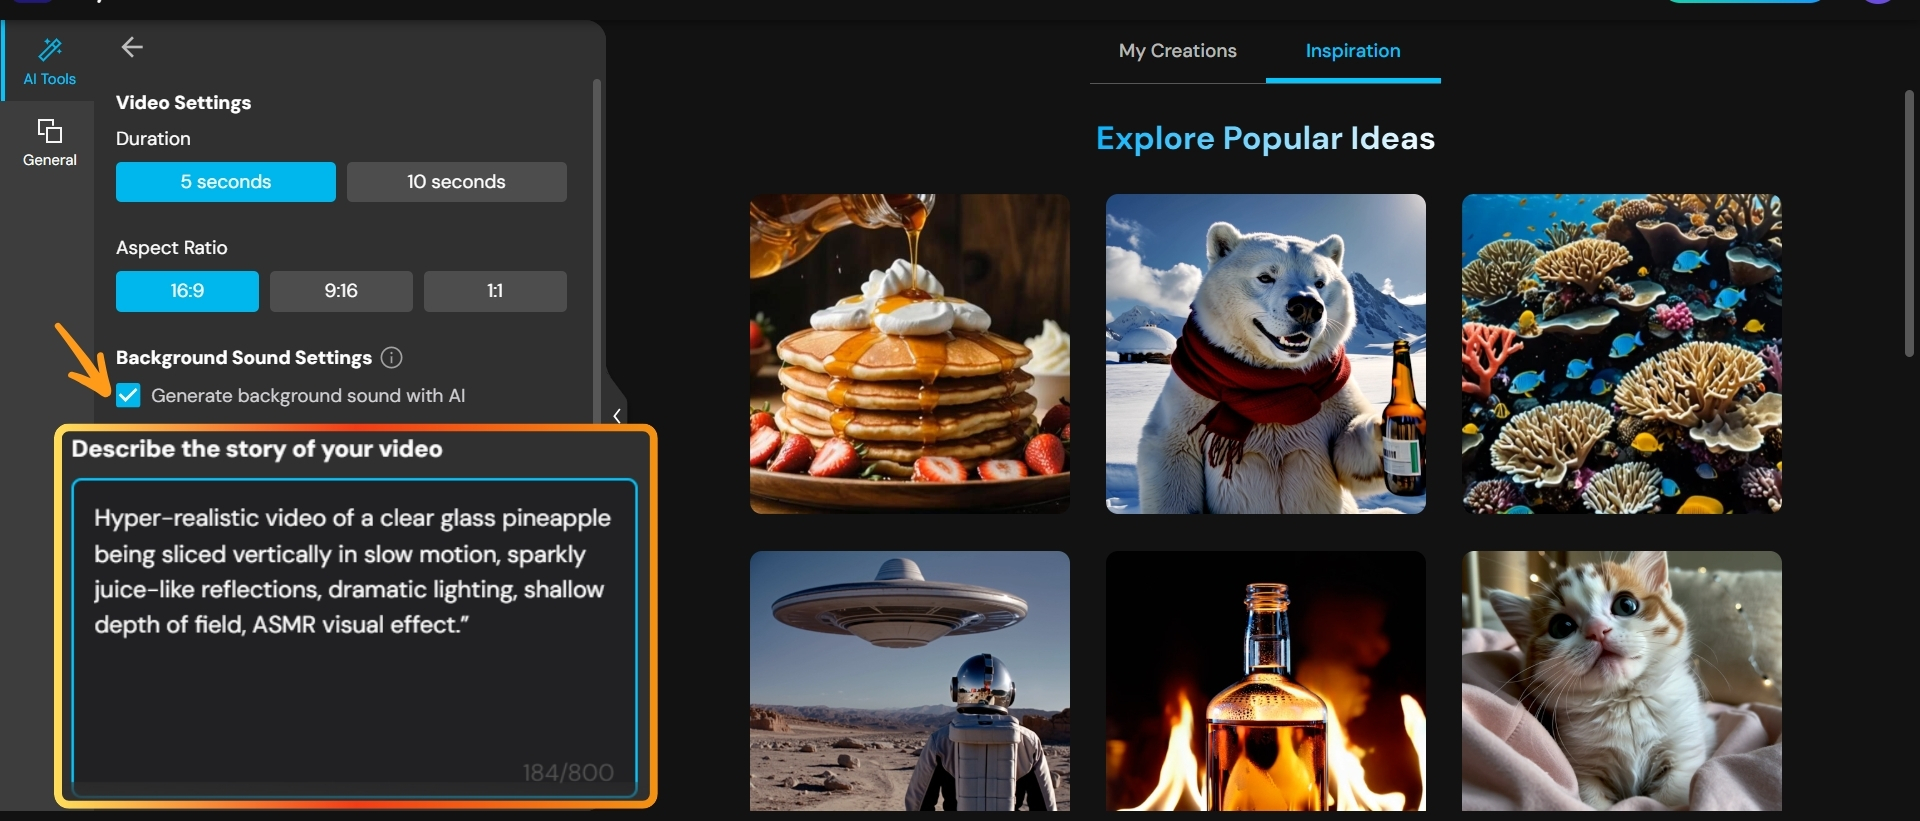Screen dimensions: 1920x821
Task: Click the Aspect Ratio label
Action: [172, 248]
